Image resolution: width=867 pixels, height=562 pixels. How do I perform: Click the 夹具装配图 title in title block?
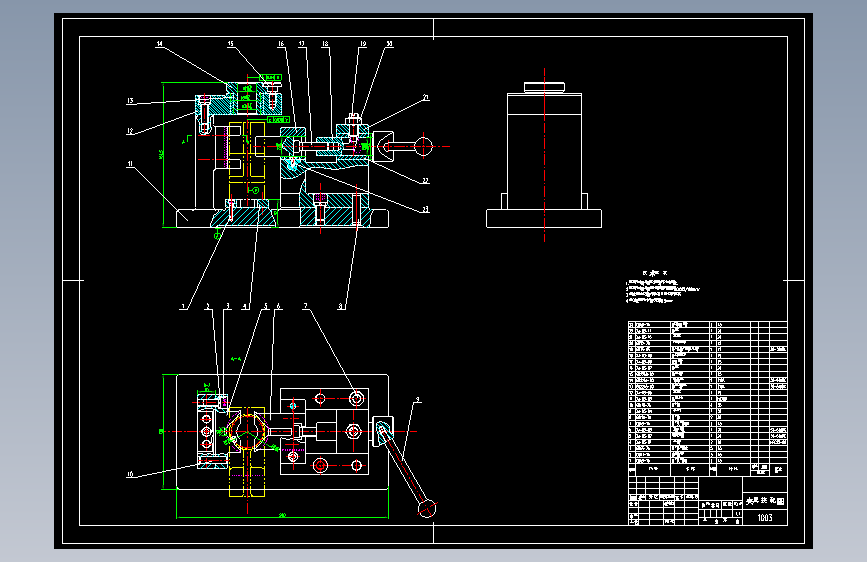pos(765,501)
